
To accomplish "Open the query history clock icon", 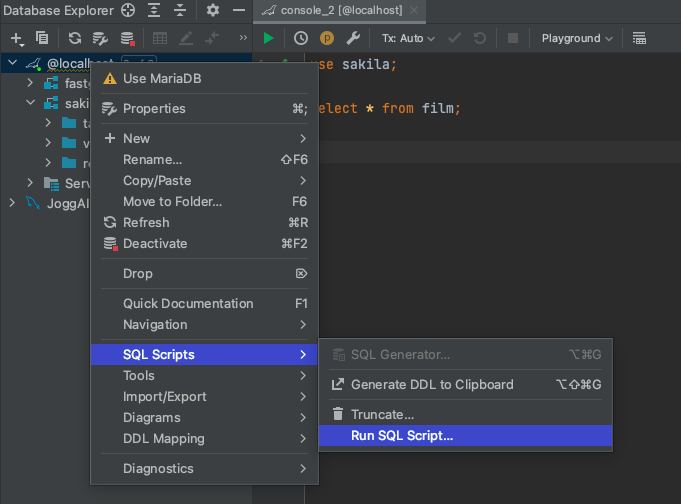I will tap(301, 38).
